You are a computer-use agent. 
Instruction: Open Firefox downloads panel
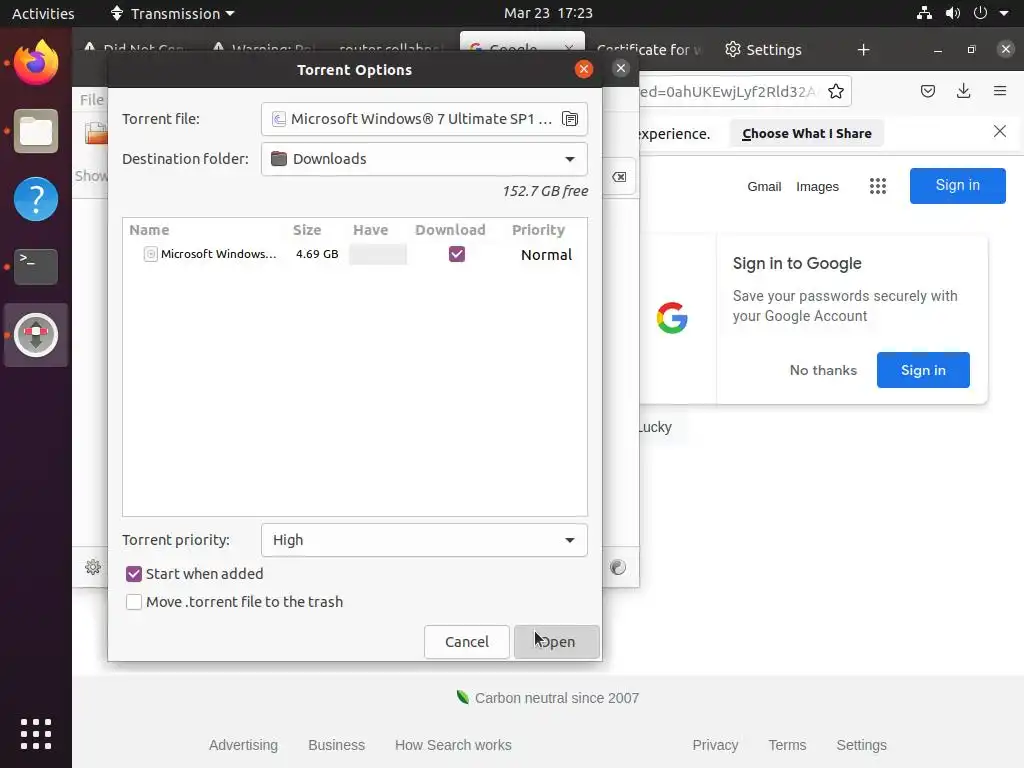(x=963, y=91)
